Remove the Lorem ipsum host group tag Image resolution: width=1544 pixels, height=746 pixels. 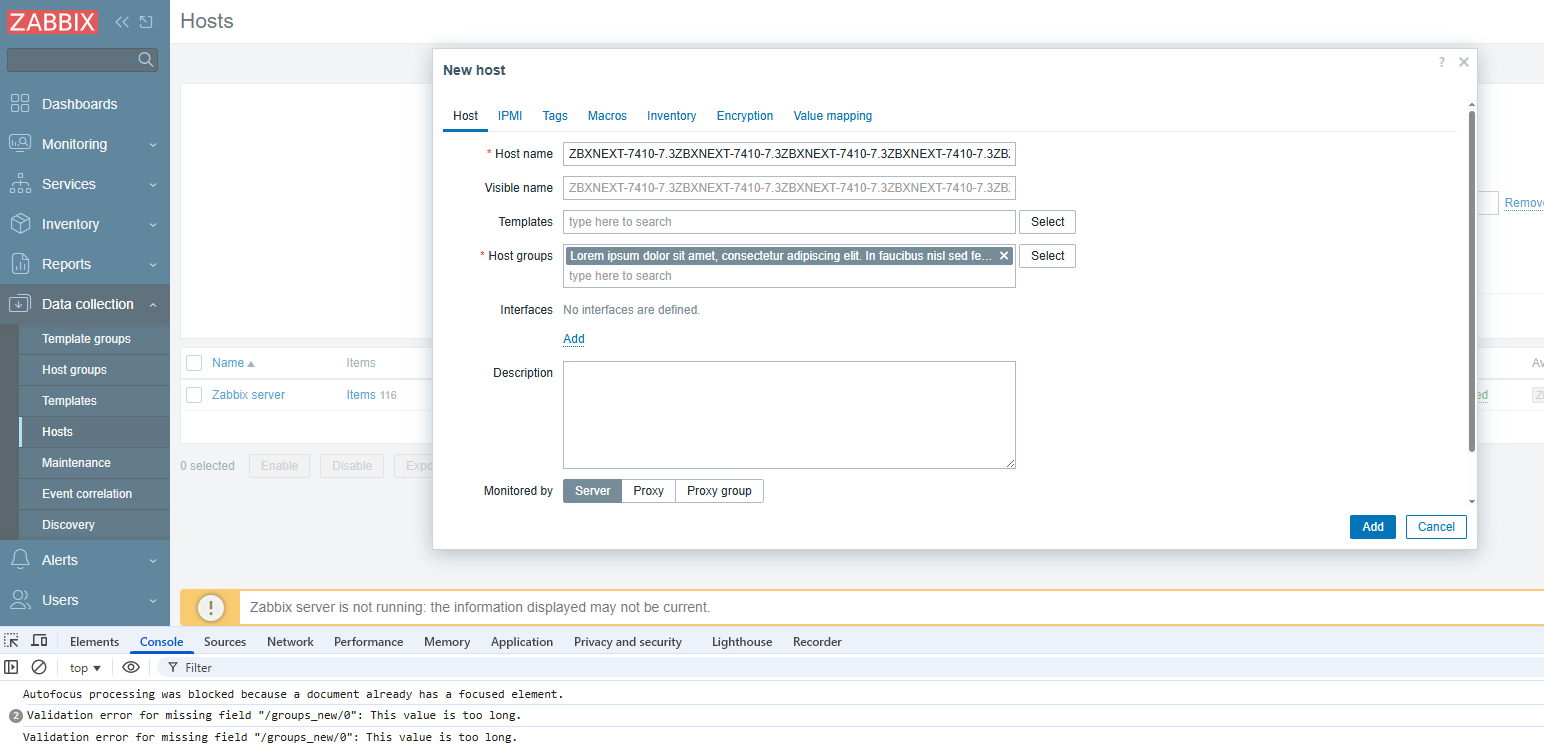tap(1004, 256)
